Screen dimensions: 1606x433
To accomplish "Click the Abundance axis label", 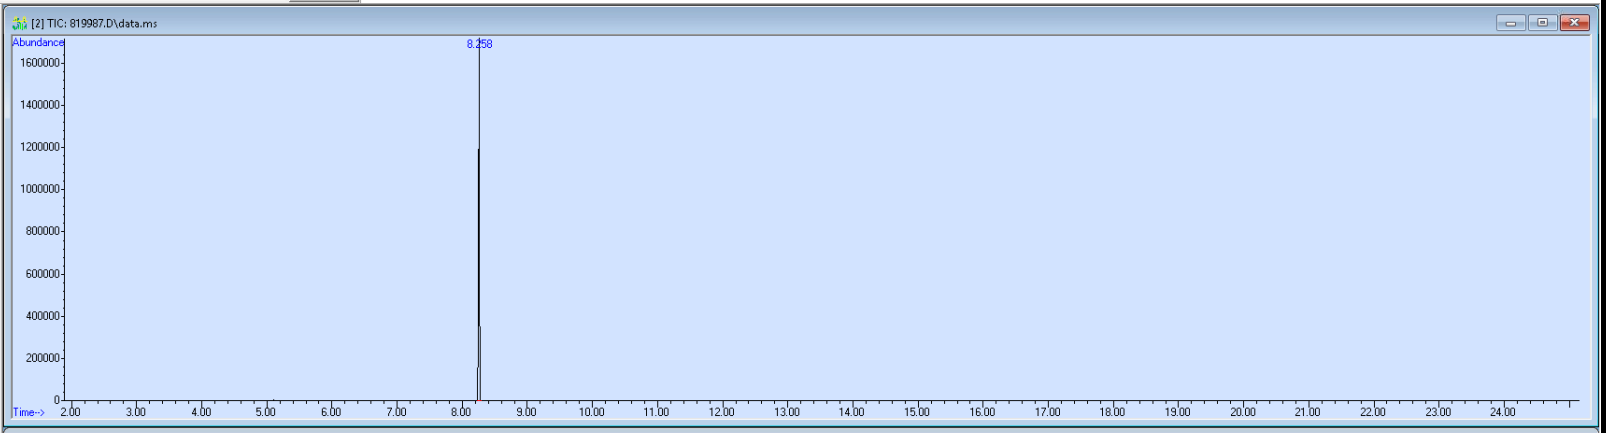I will 38,42.
